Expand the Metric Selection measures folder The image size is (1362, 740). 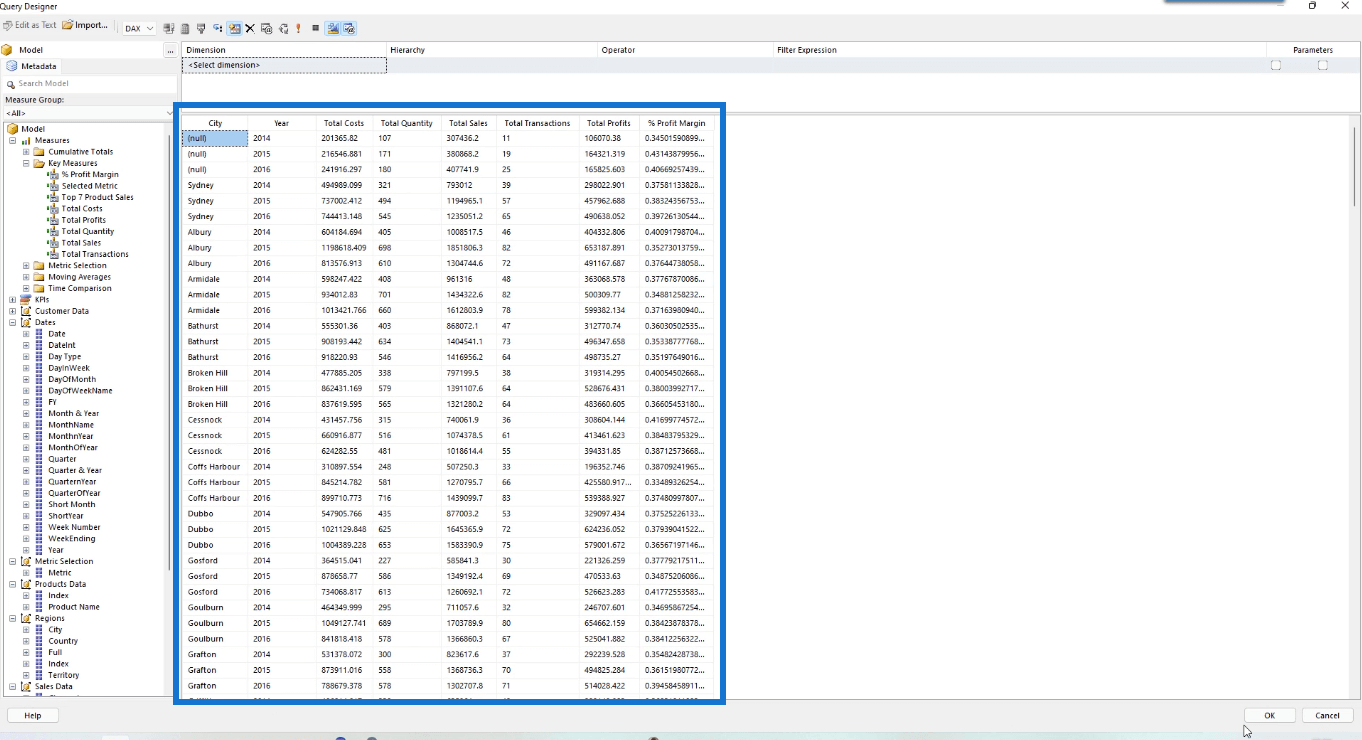coord(27,266)
